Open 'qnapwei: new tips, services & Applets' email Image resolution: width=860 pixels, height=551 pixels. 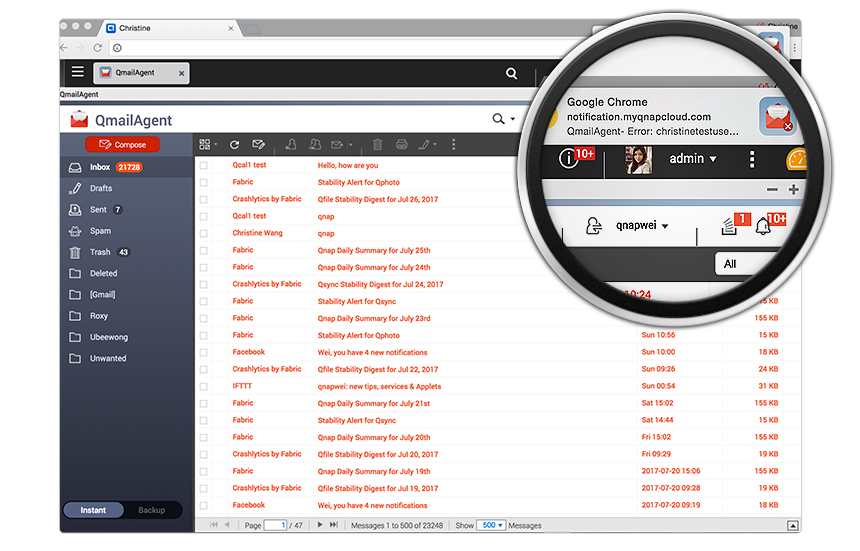[x=380, y=387]
